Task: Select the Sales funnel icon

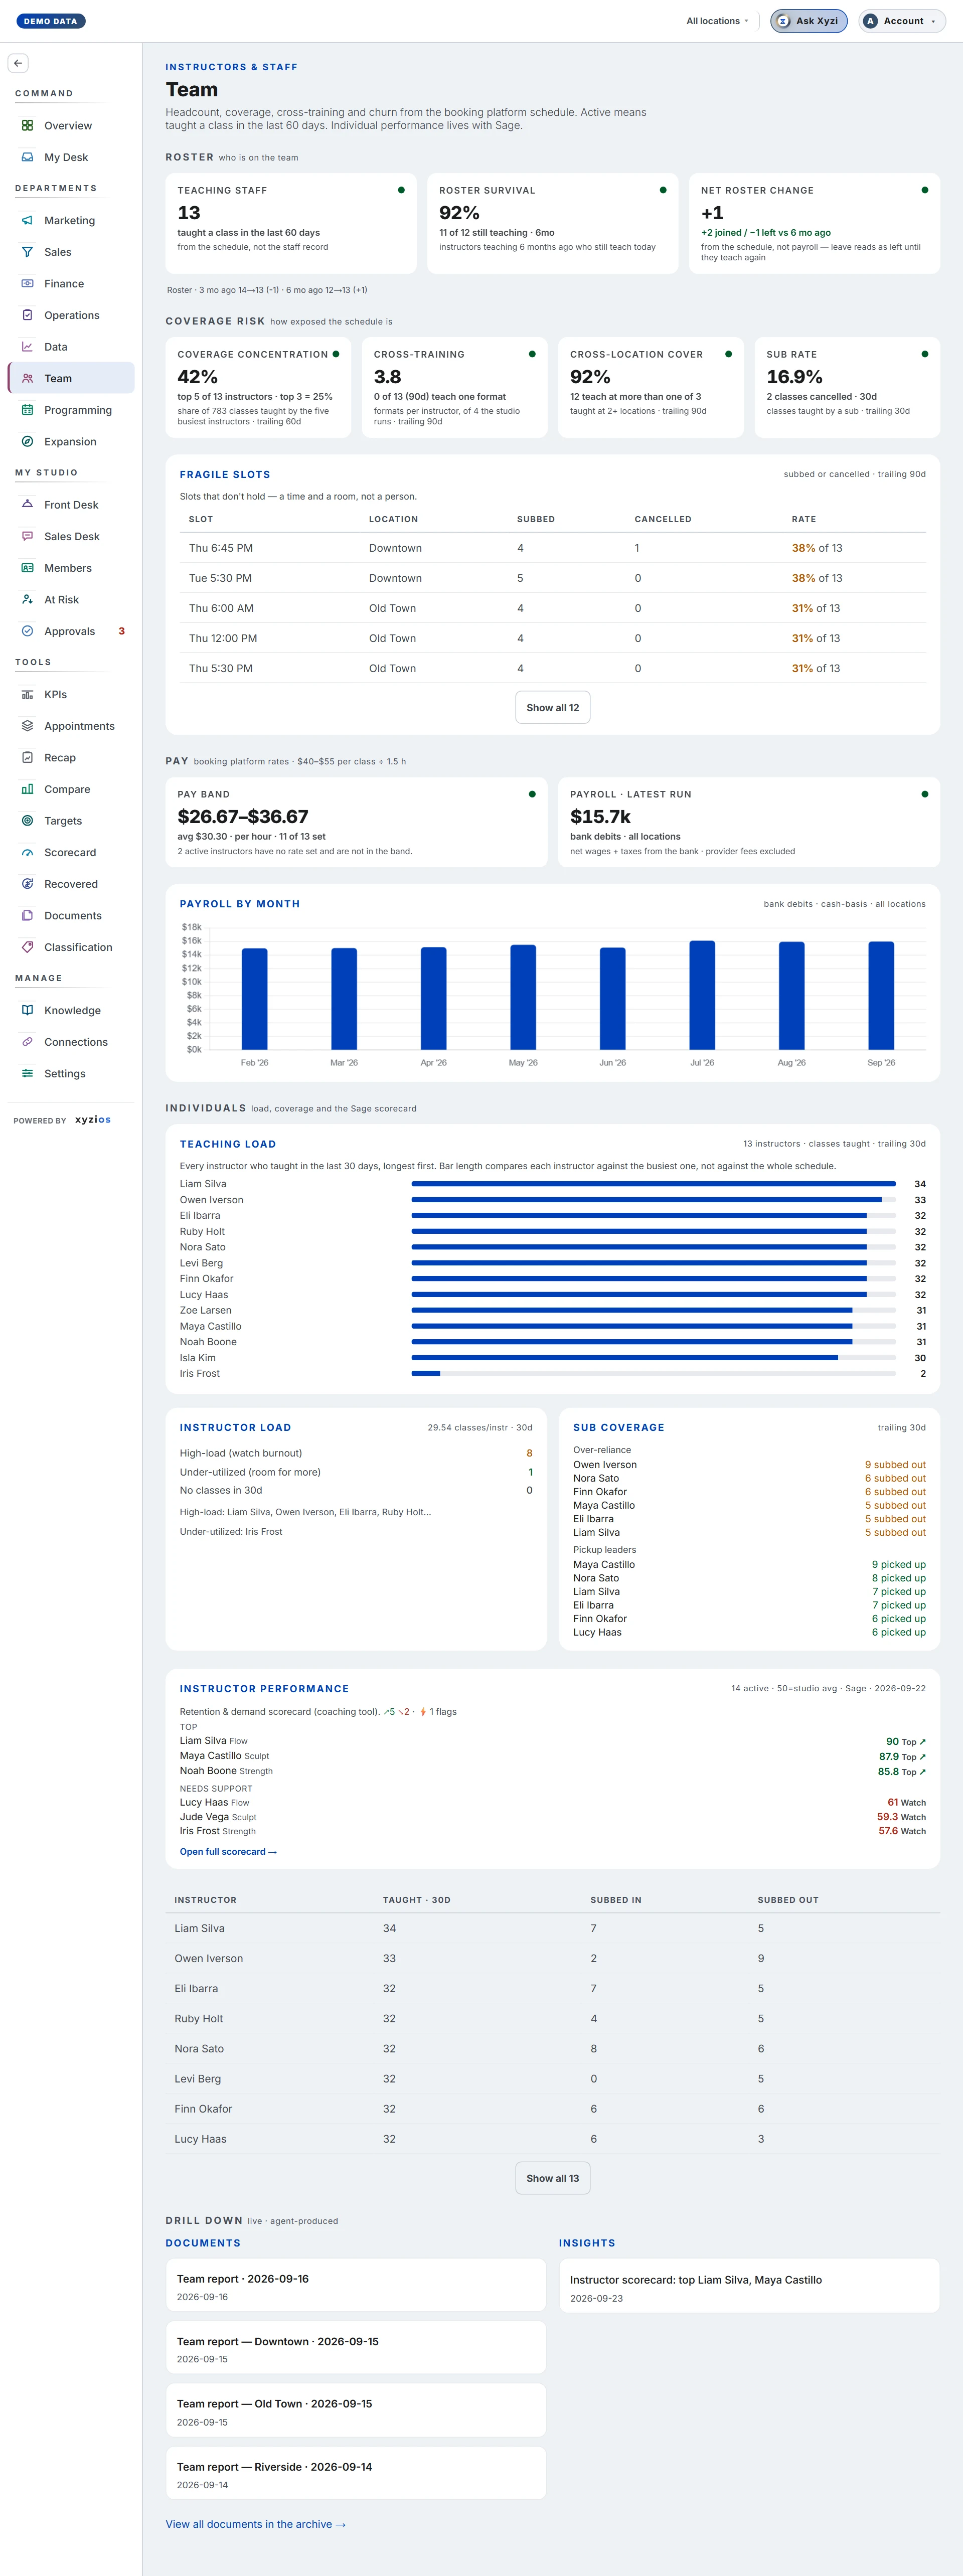Action: (x=27, y=252)
